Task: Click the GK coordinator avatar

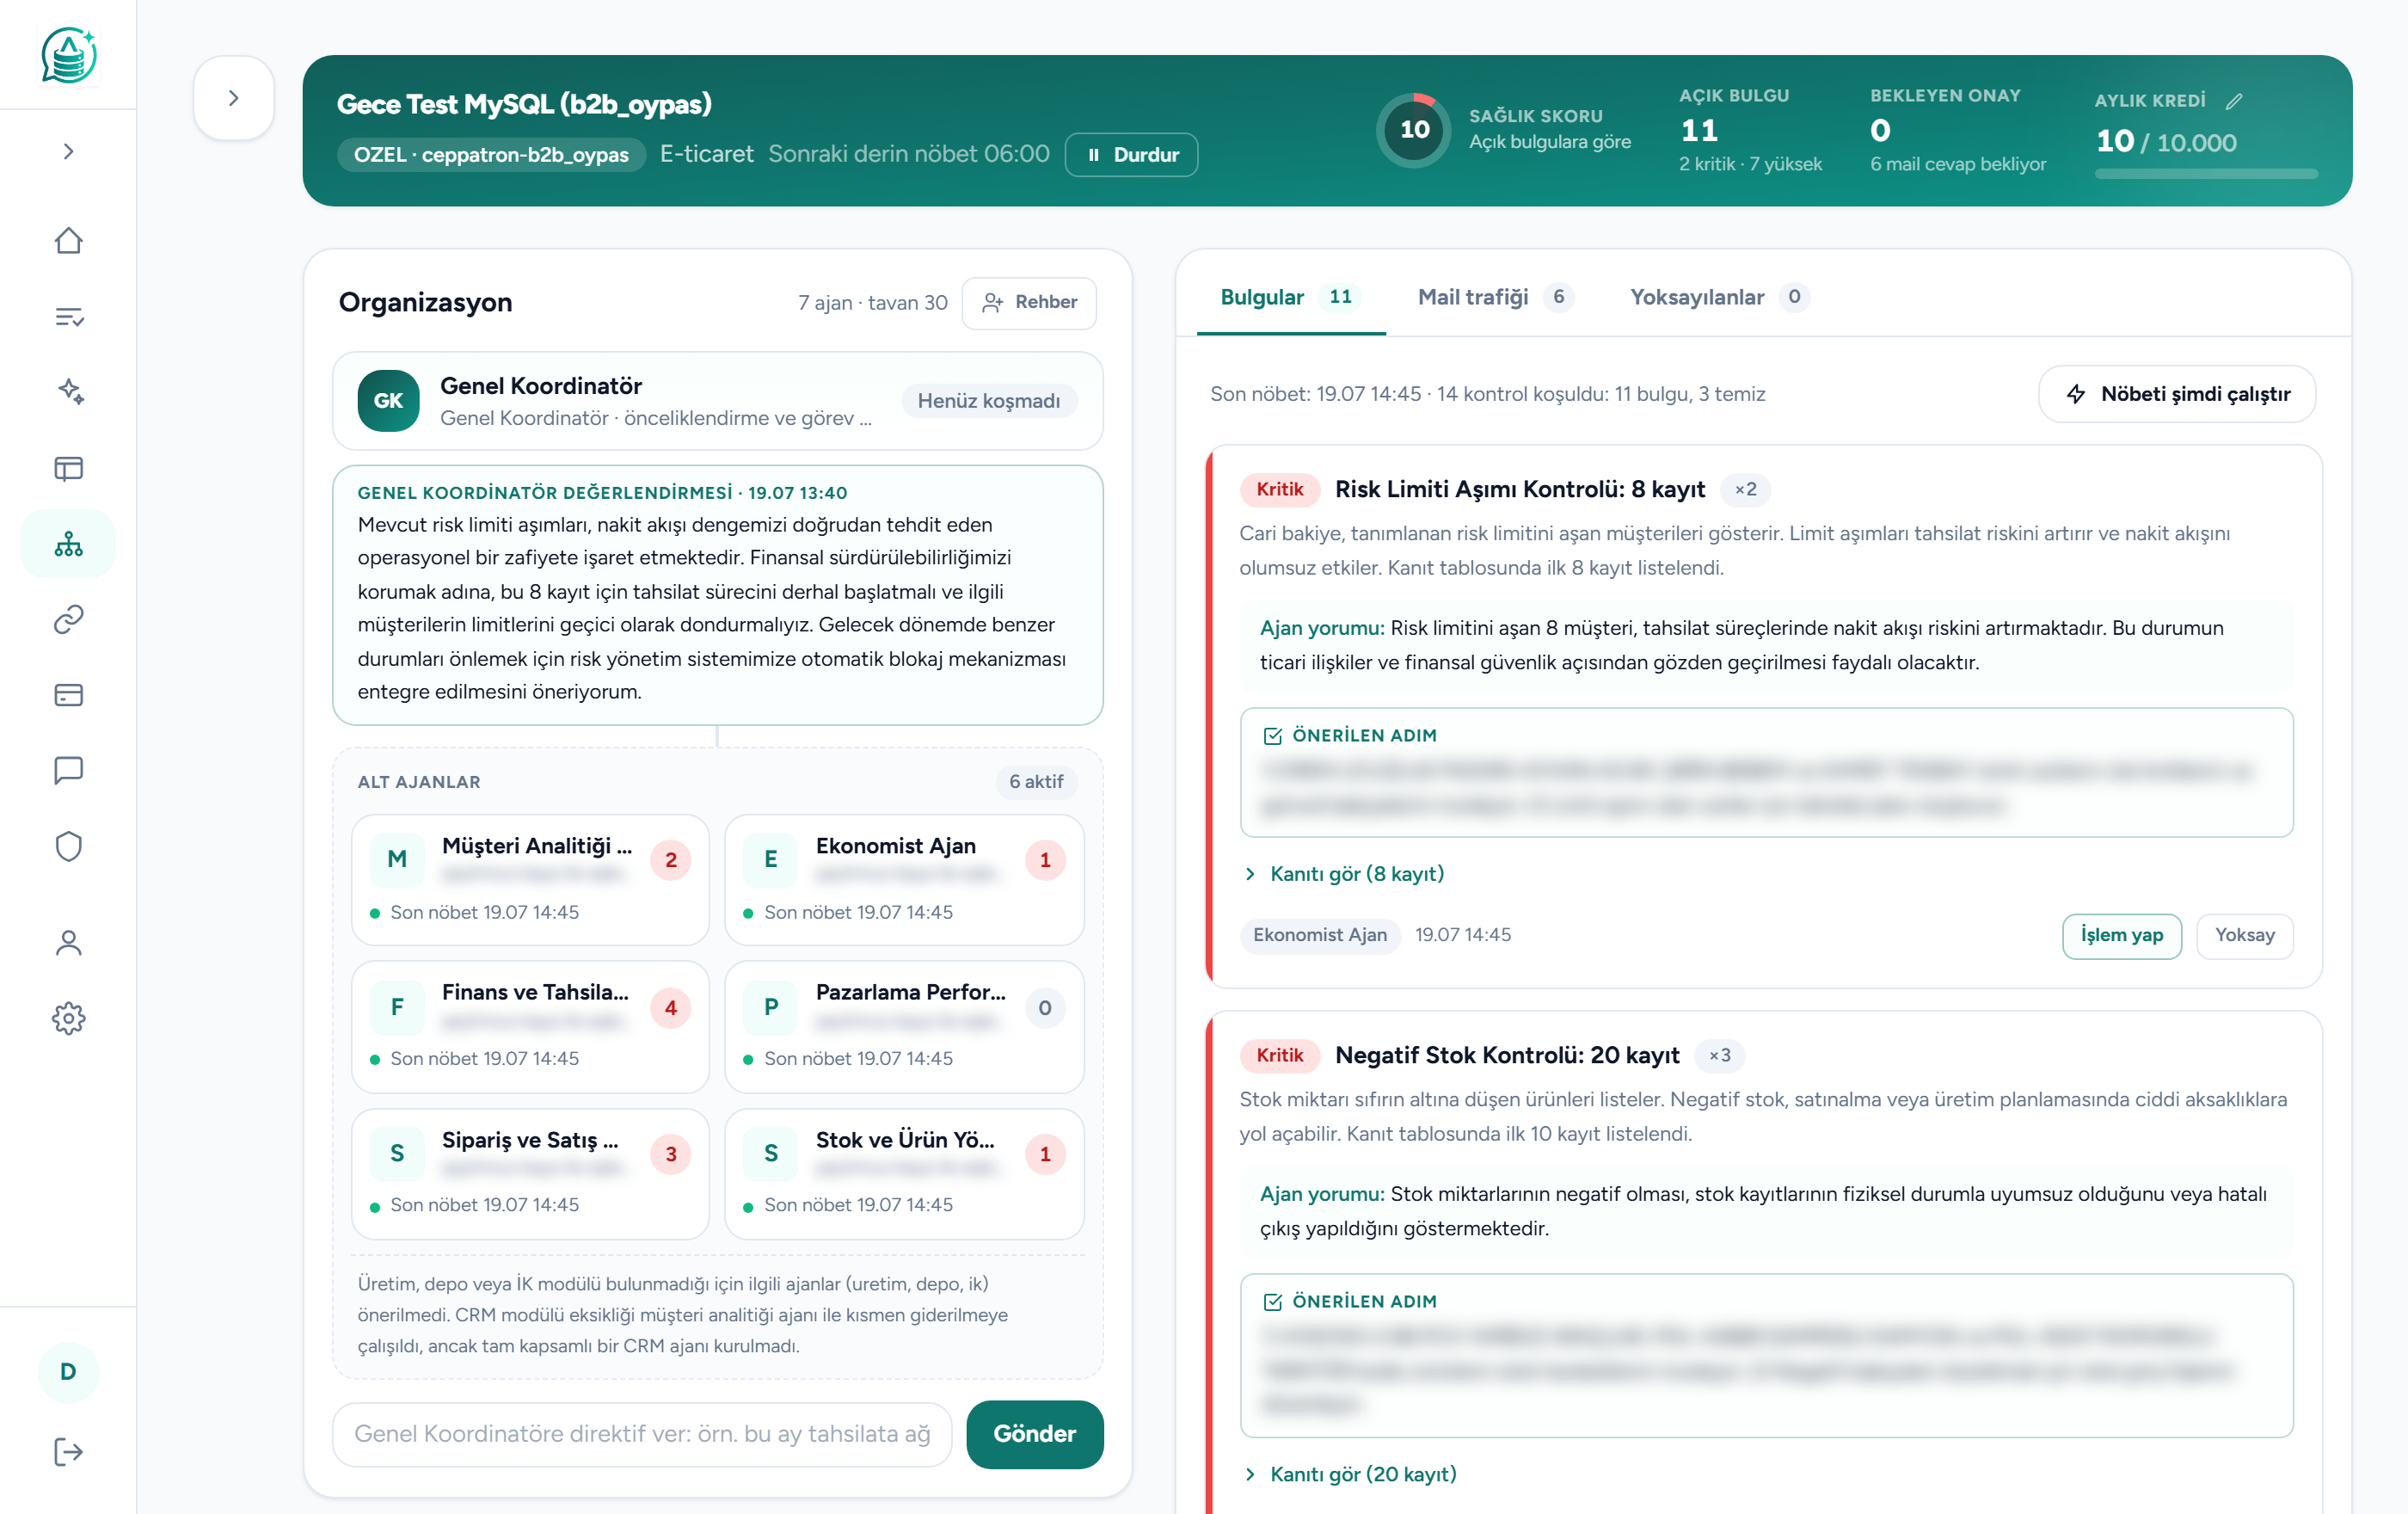Action: click(388, 401)
